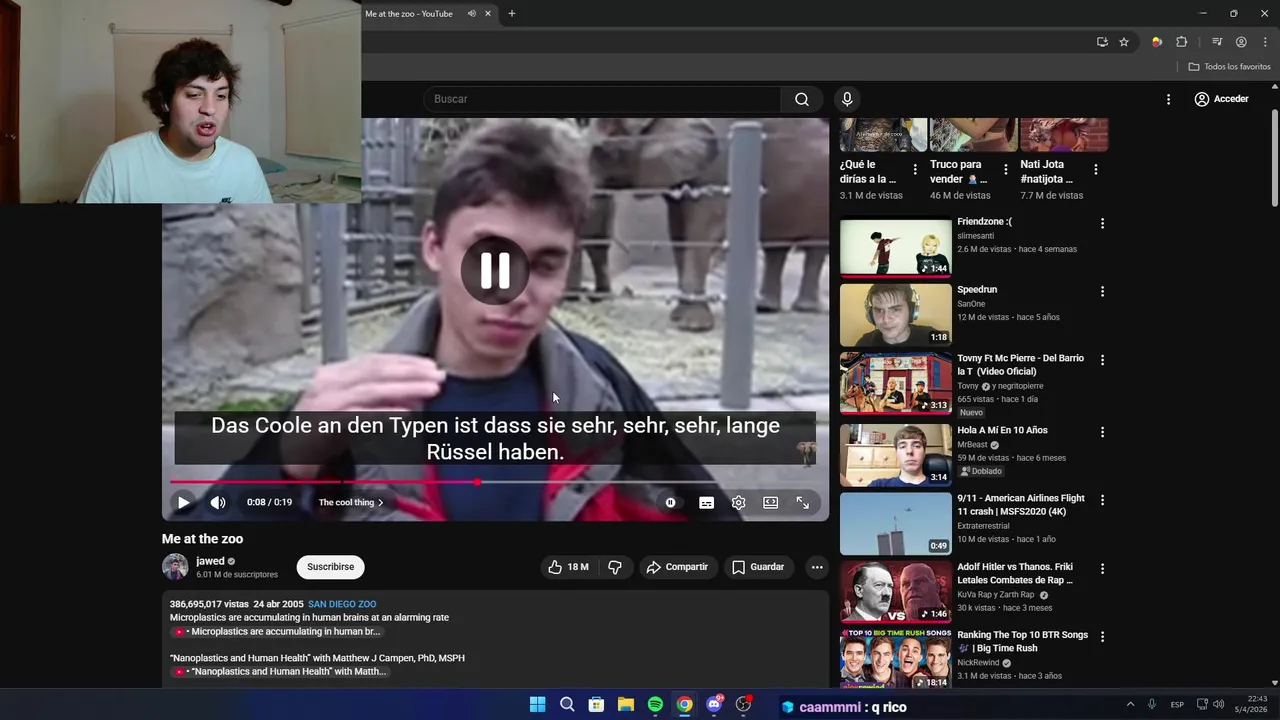Click the search magnifier button
1280x720 pixels.
(802, 99)
